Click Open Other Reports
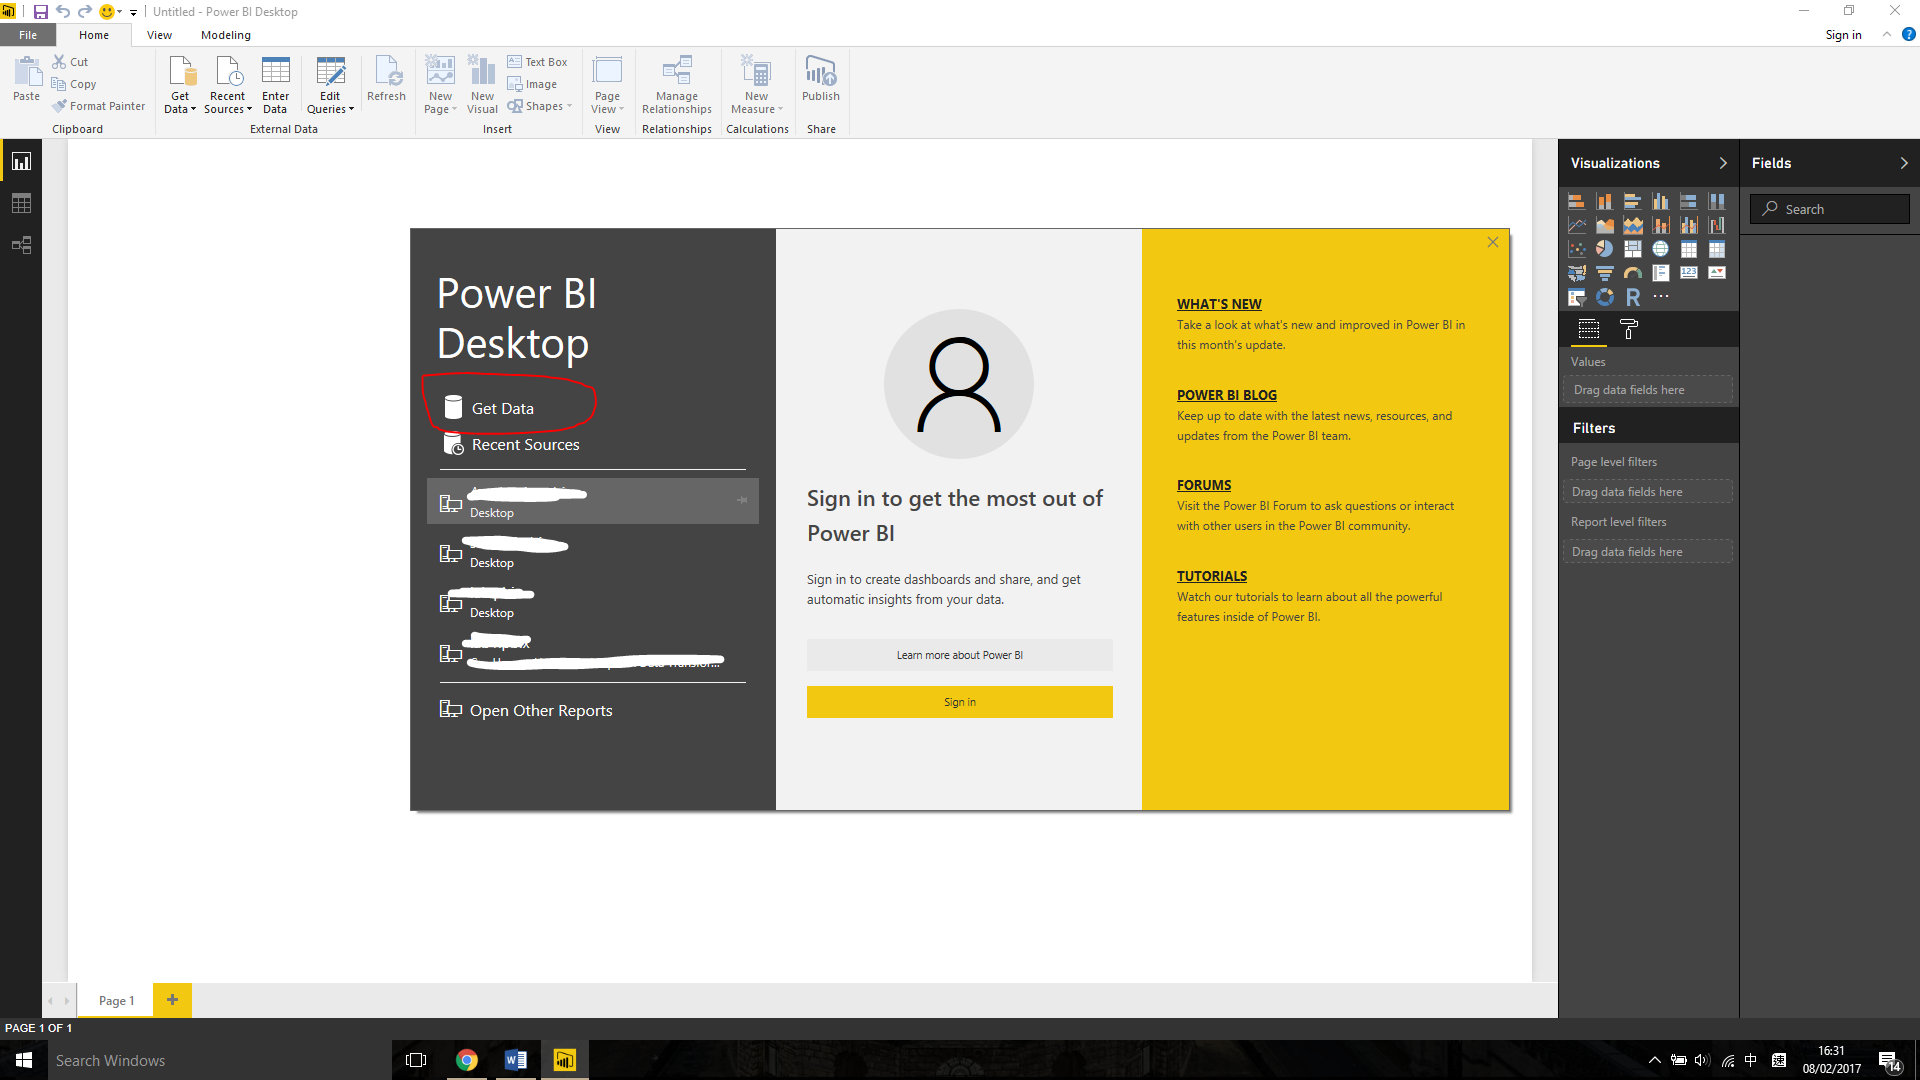The height and width of the screenshot is (1080, 1920). tap(526, 710)
